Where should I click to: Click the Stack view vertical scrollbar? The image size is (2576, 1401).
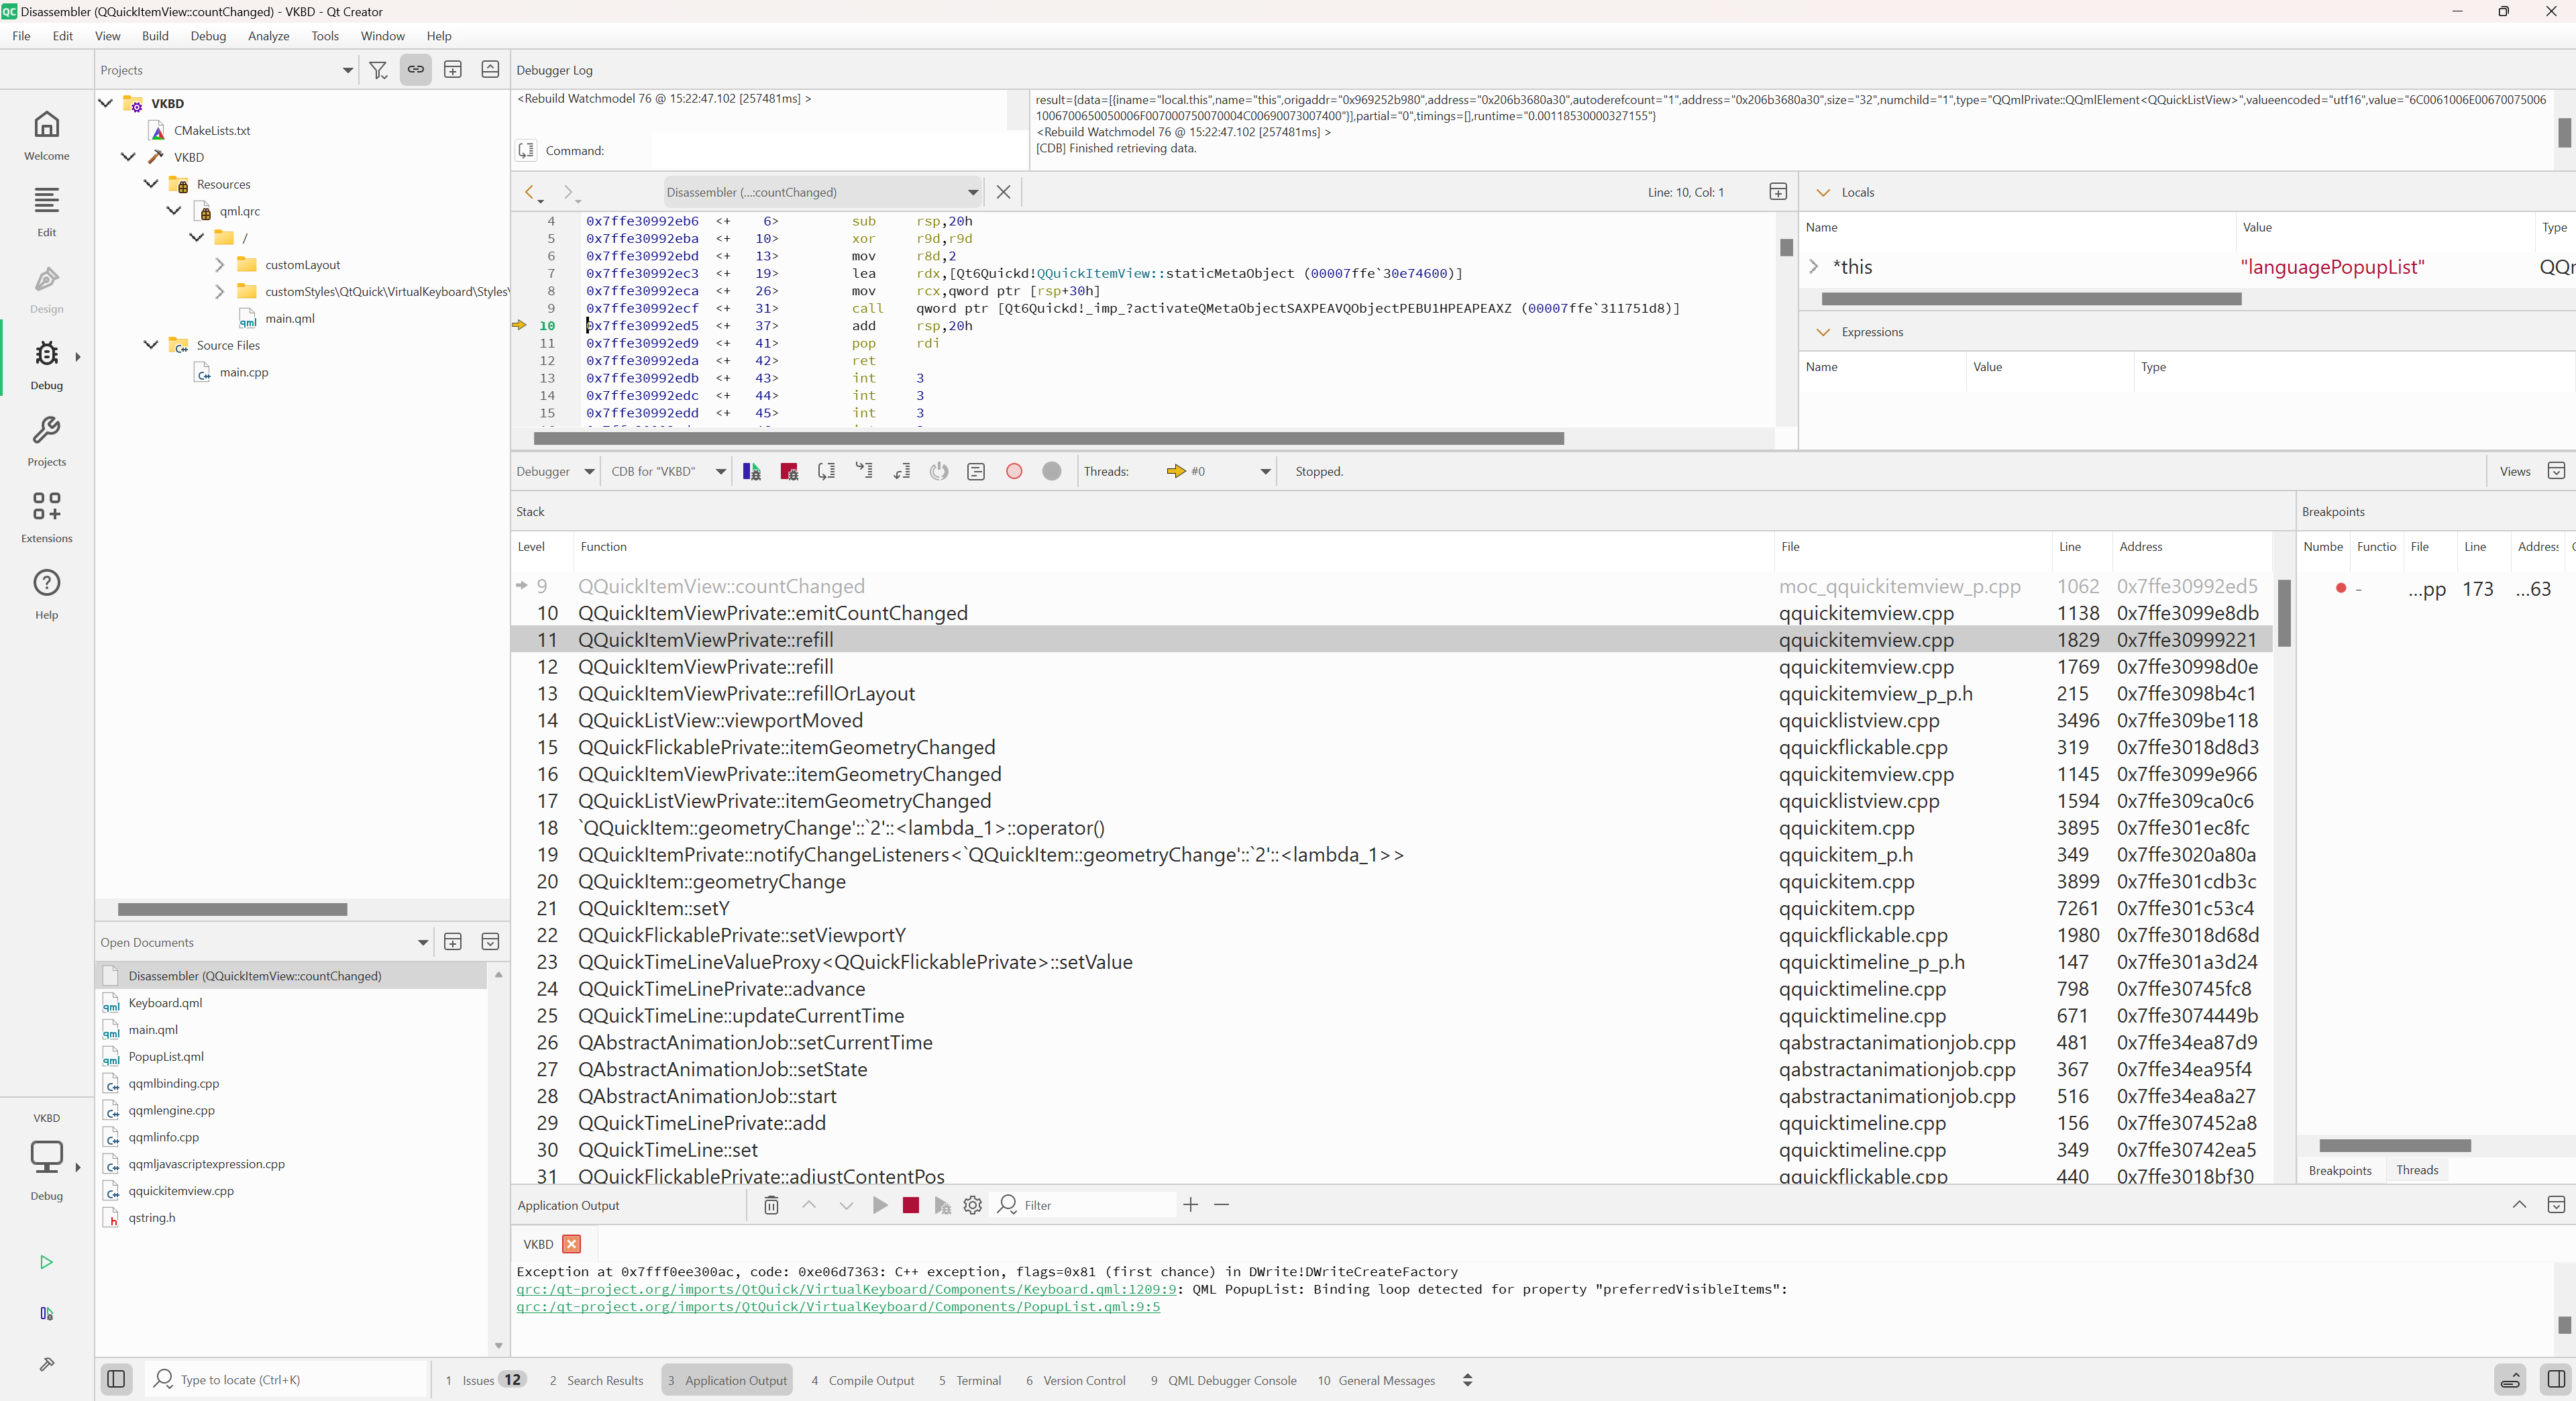click(2284, 613)
